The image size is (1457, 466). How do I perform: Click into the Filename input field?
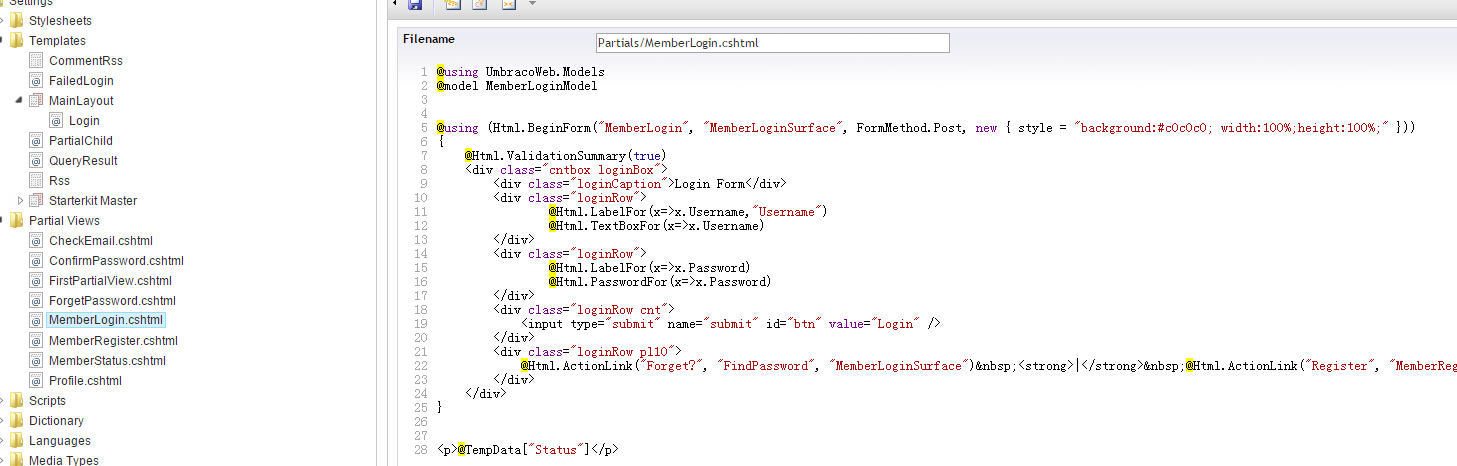tap(772, 43)
